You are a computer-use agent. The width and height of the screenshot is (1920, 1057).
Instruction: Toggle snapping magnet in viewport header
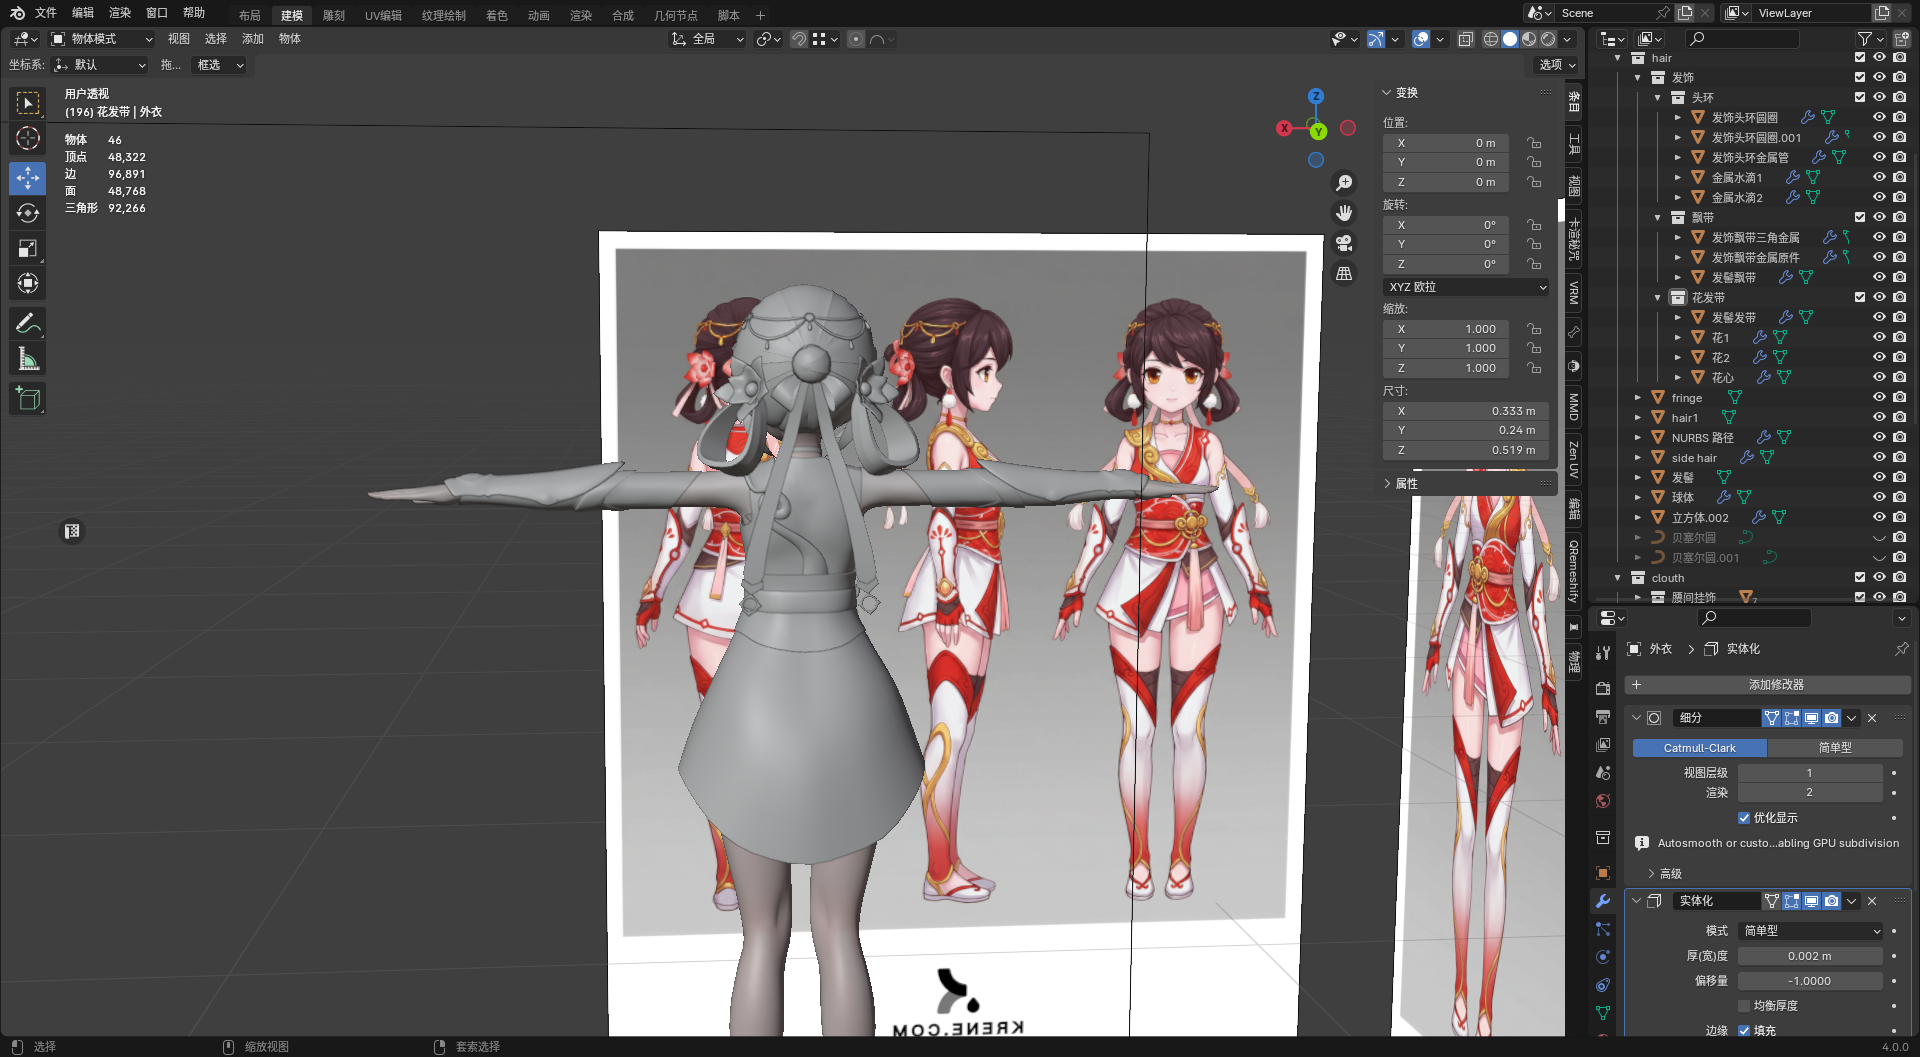click(x=798, y=39)
